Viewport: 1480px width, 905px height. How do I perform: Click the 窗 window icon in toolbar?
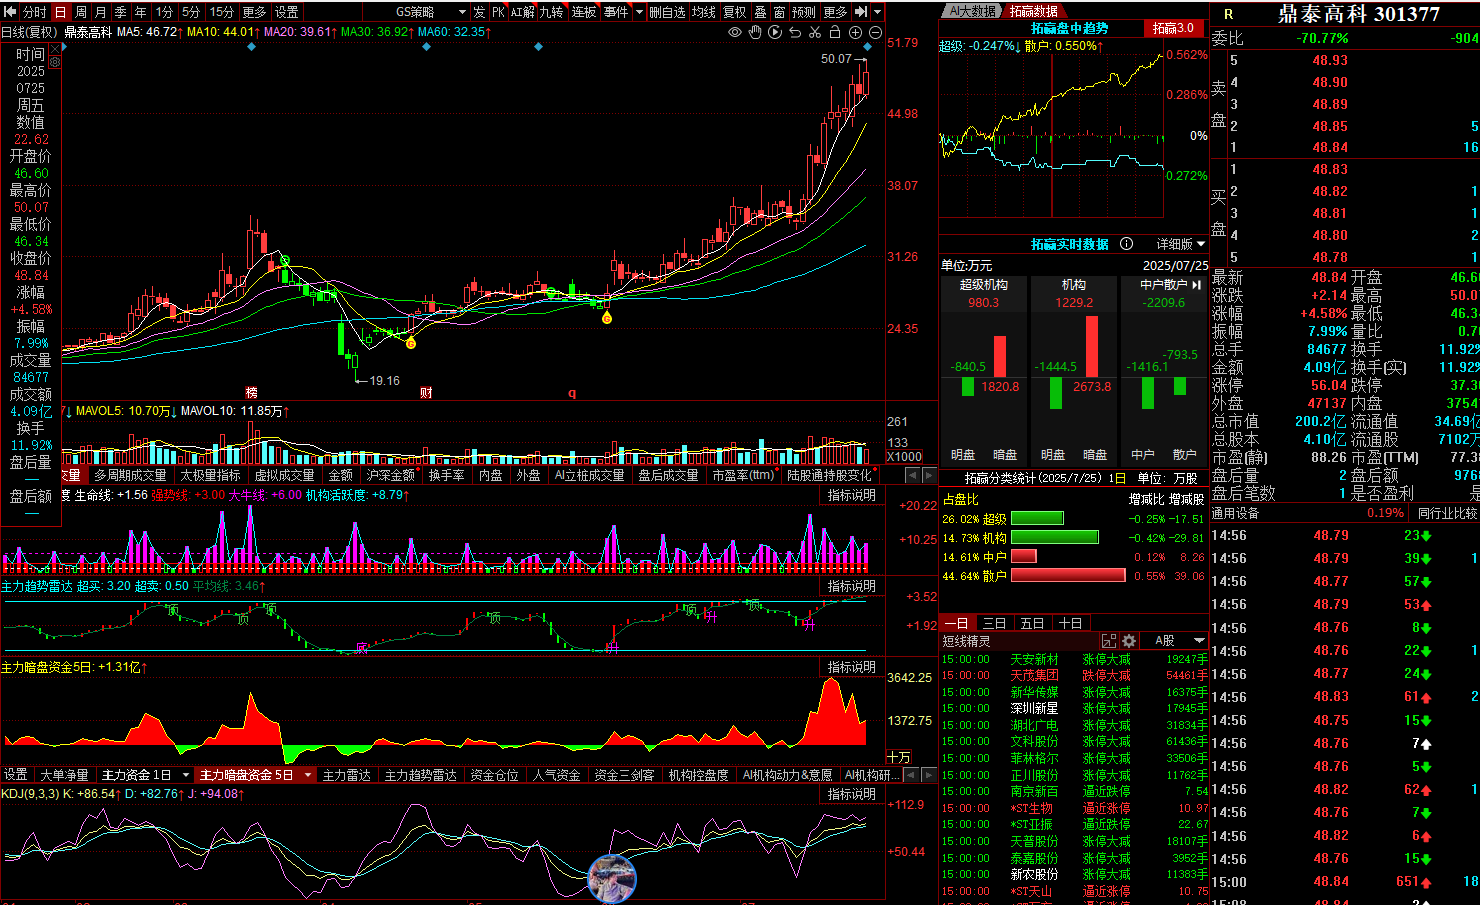pos(779,12)
